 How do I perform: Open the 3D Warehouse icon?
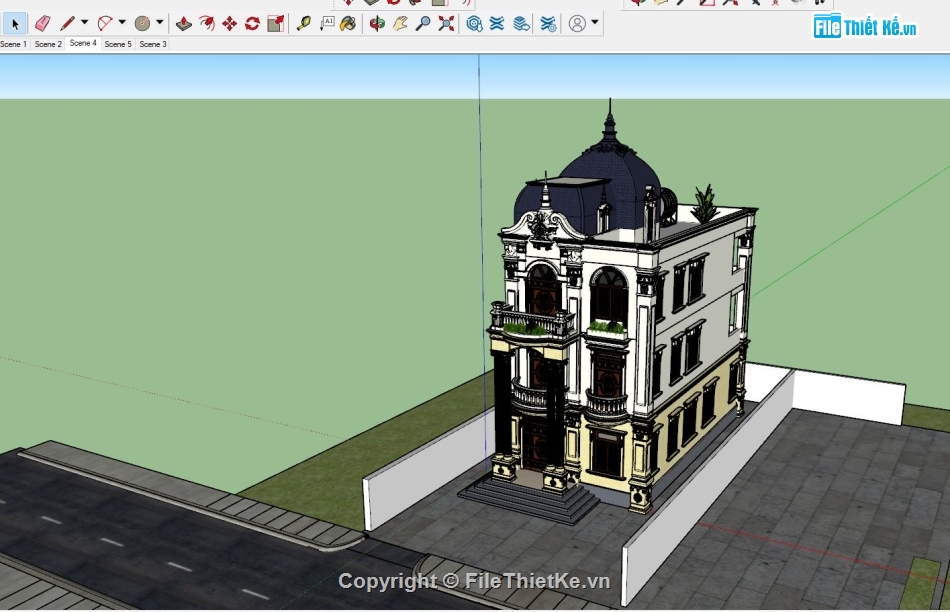474,24
